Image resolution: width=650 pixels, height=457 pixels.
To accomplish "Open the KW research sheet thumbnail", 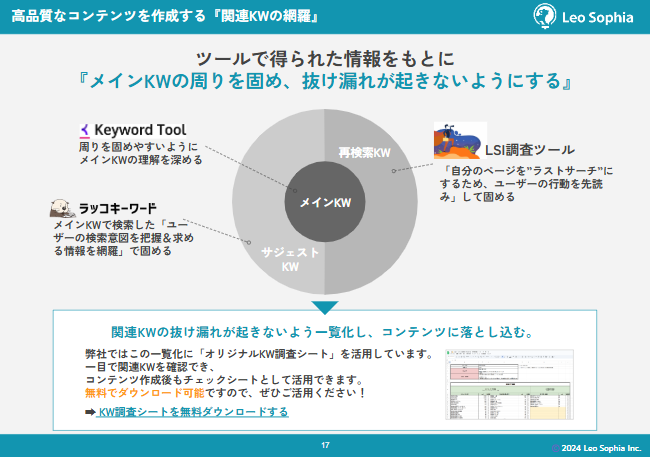I will 509,384.
